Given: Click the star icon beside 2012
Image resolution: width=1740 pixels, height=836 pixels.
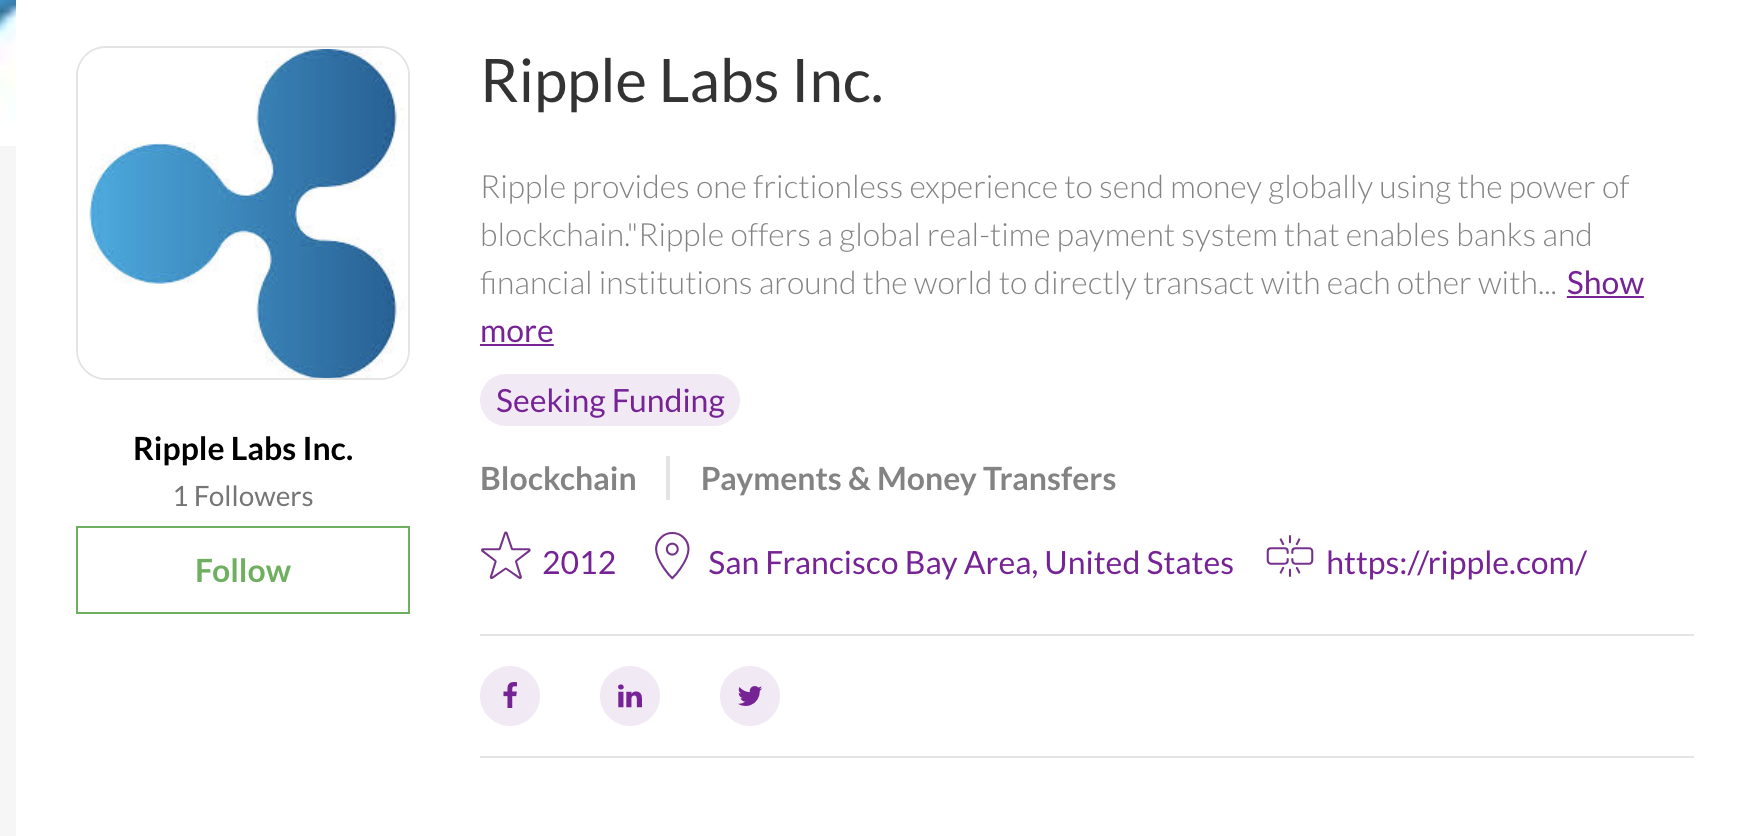Looking at the screenshot, I should point(506,557).
